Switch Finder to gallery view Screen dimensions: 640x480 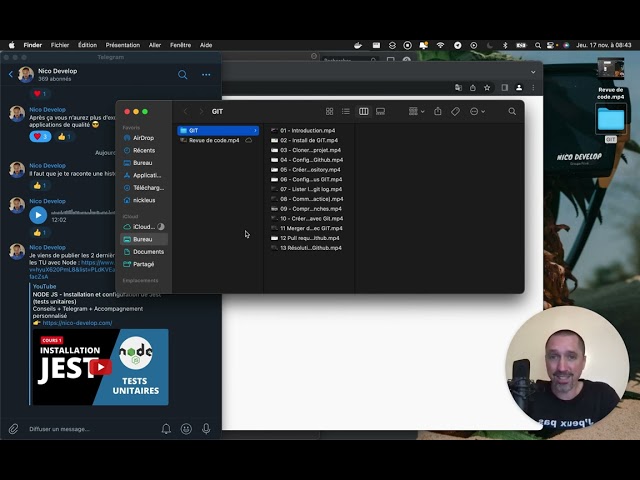click(380, 111)
